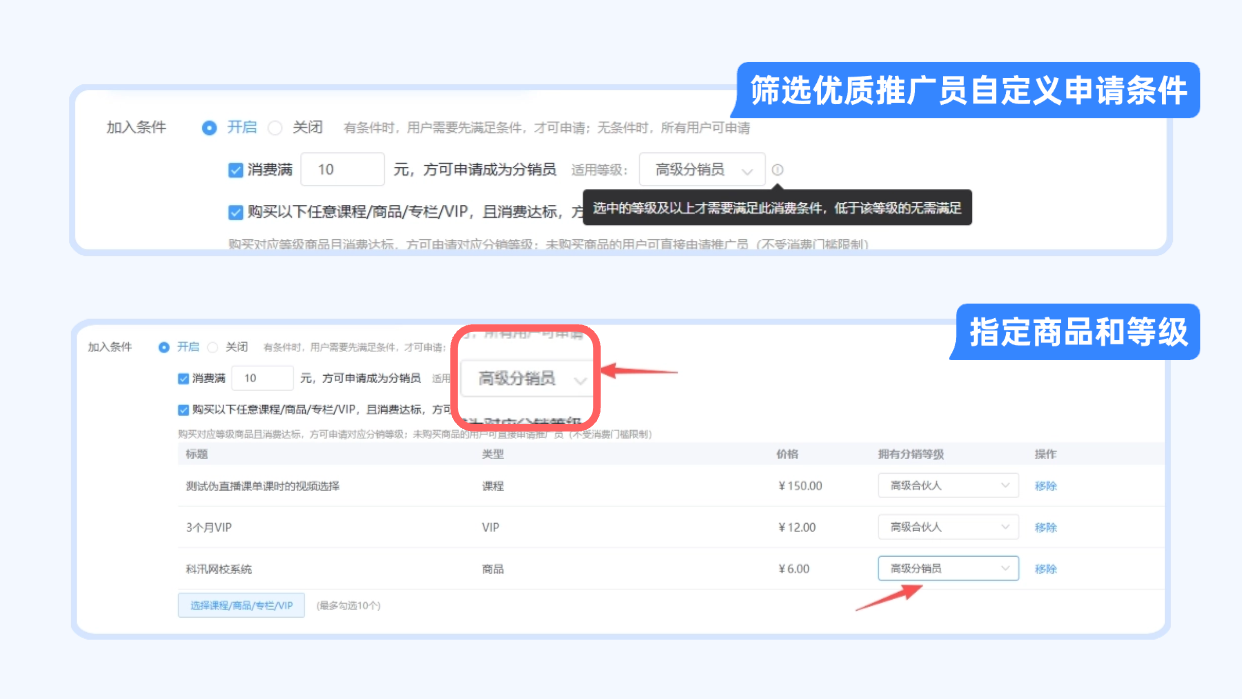Click the 标题 column header
The width and height of the screenshot is (1242, 699).
click(197, 454)
